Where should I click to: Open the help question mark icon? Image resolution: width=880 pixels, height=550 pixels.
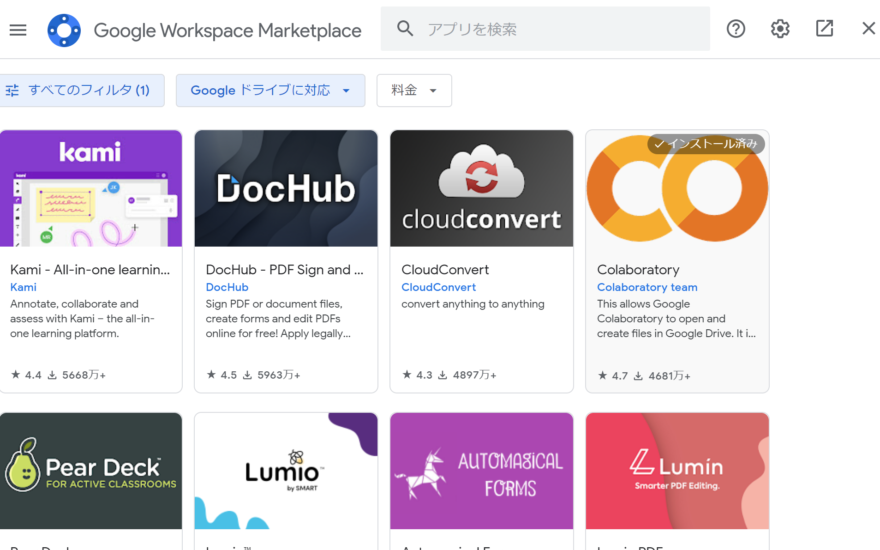pyautogui.click(x=736, y=29)
